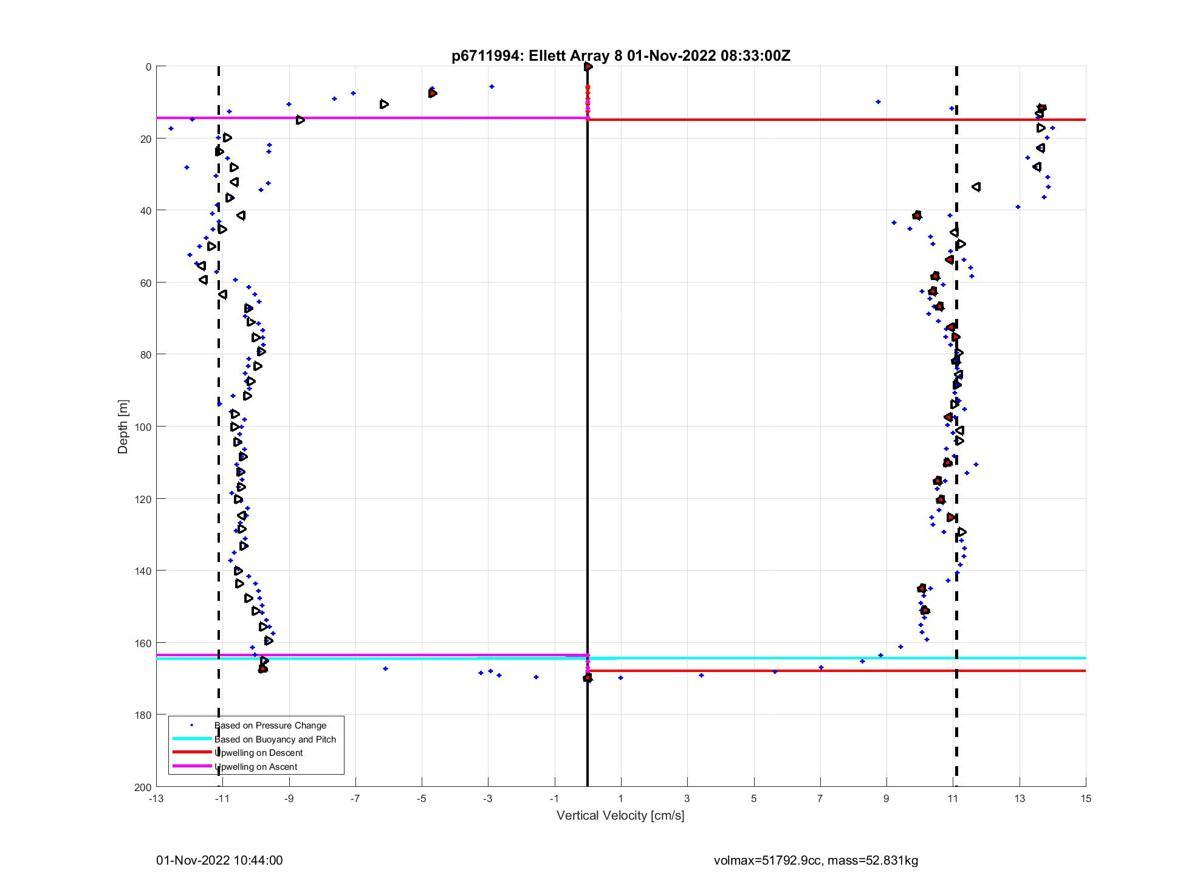Click x-axis tick label '3'
Image resolution: width=1200 pixels, height=885 pixels.
pos(687,798)
